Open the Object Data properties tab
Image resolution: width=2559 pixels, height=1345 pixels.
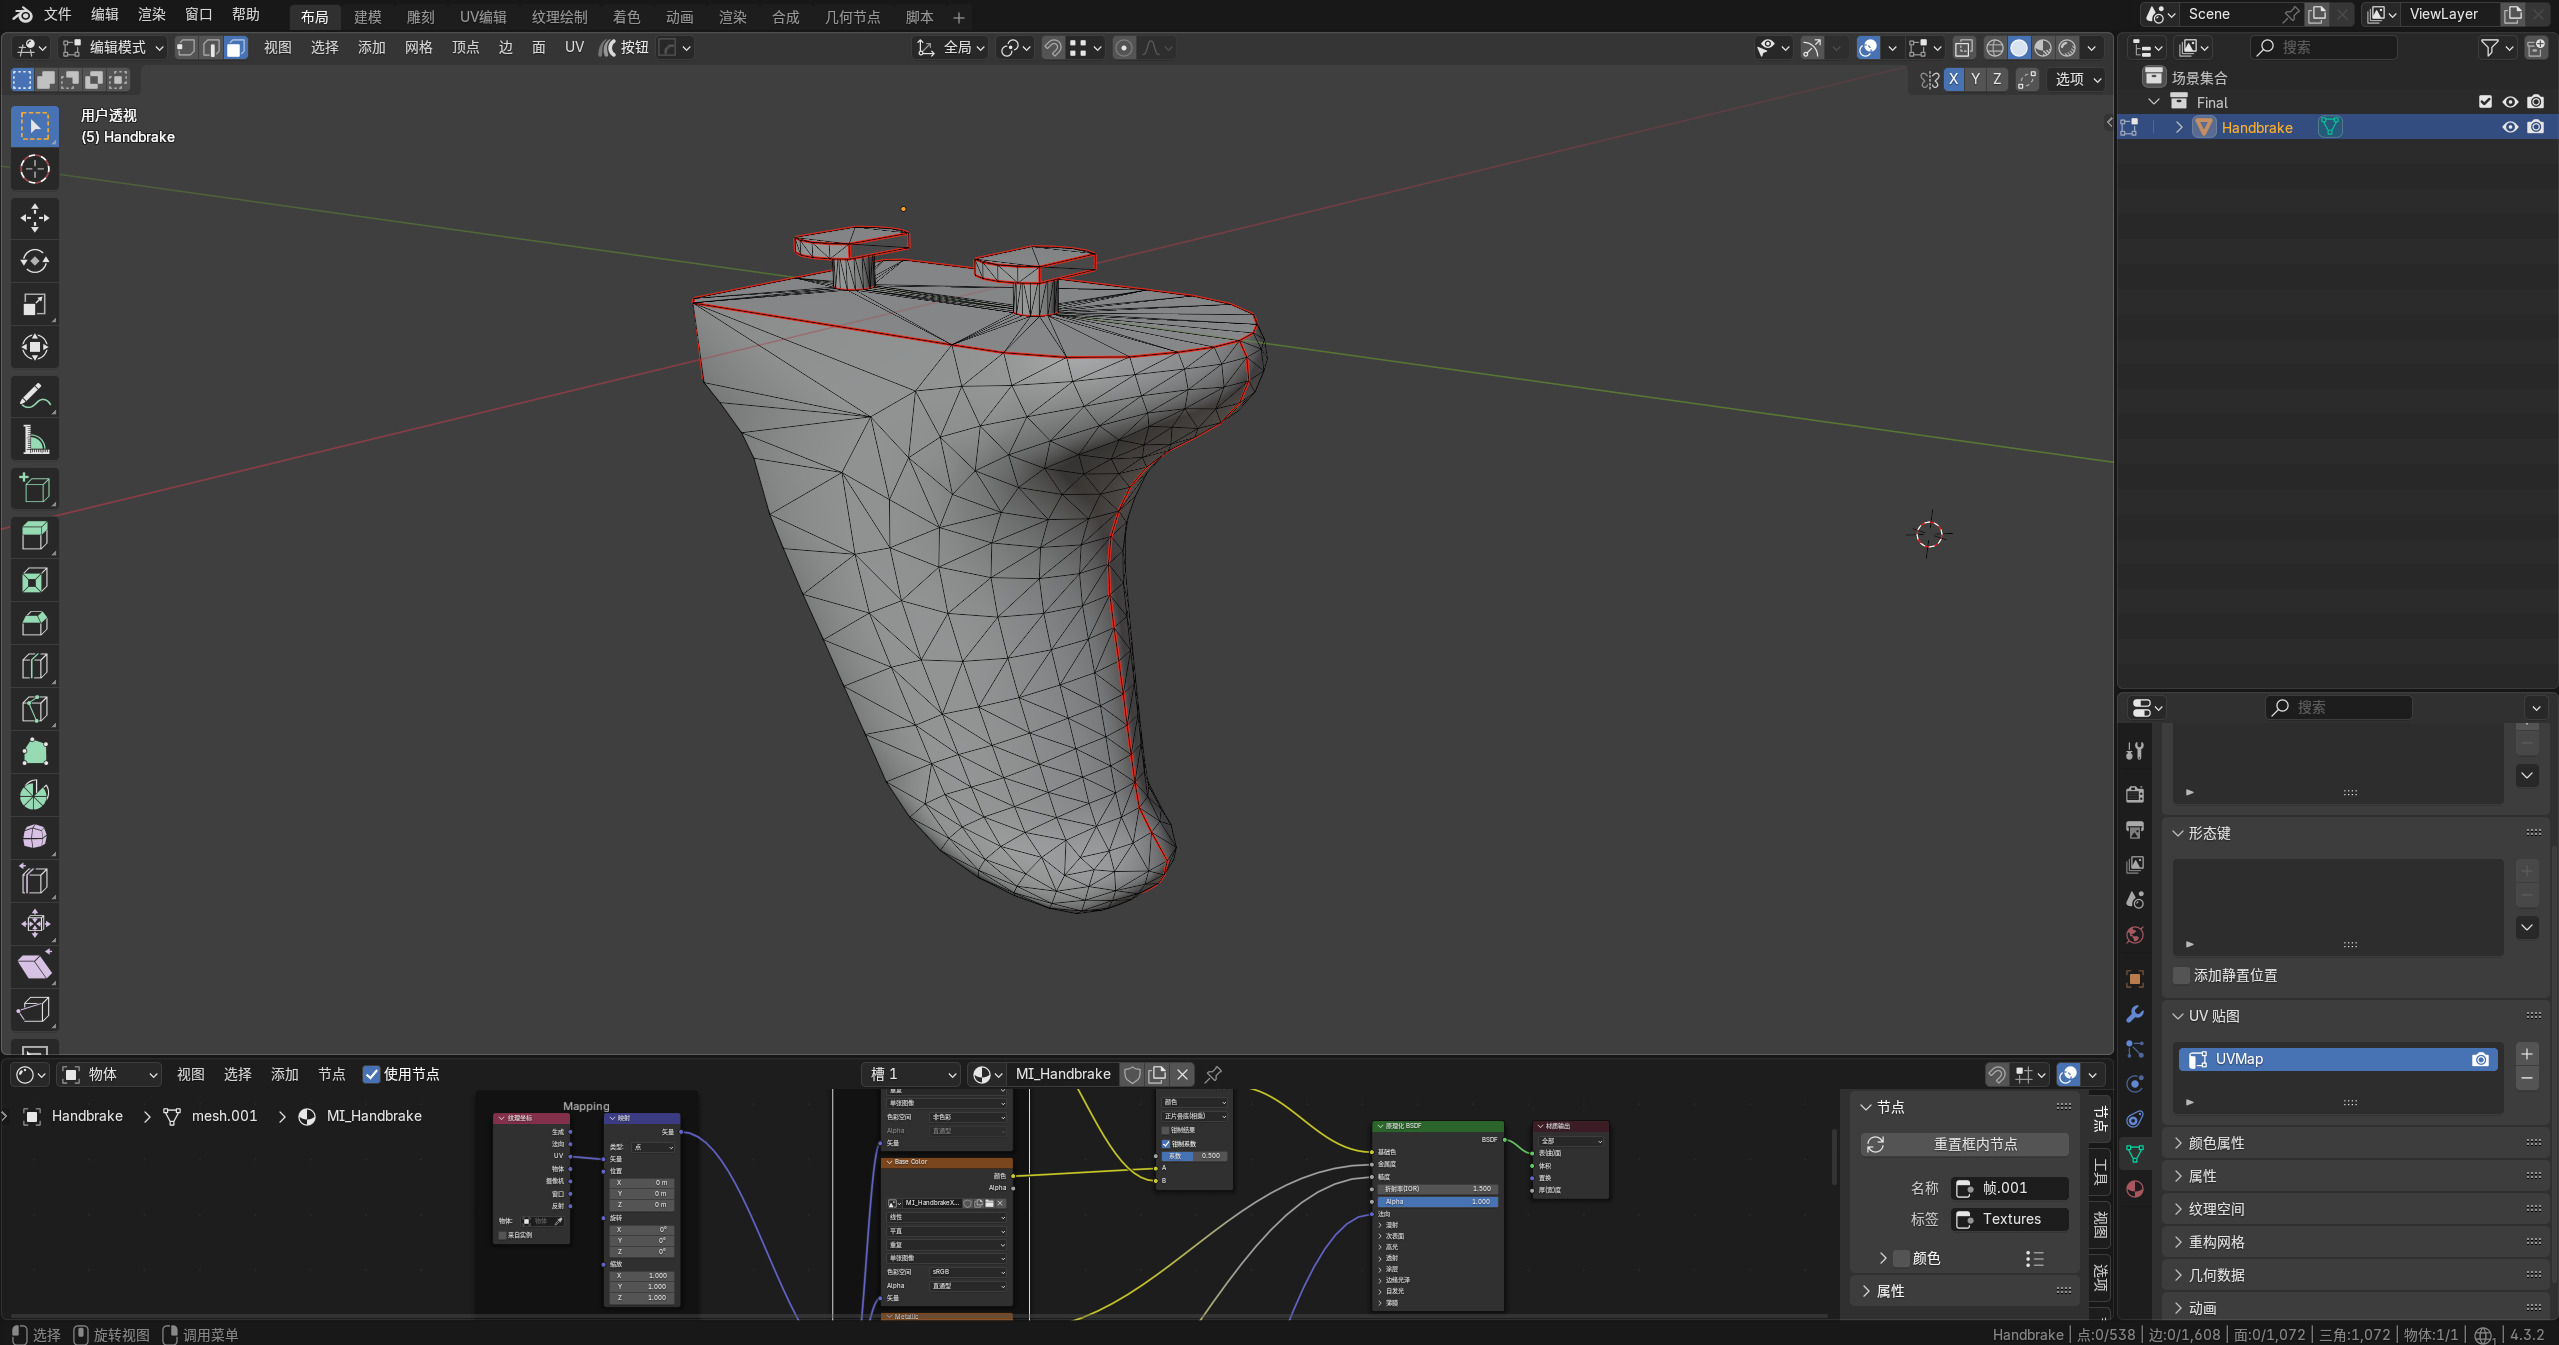[x=2135, y=1154]
